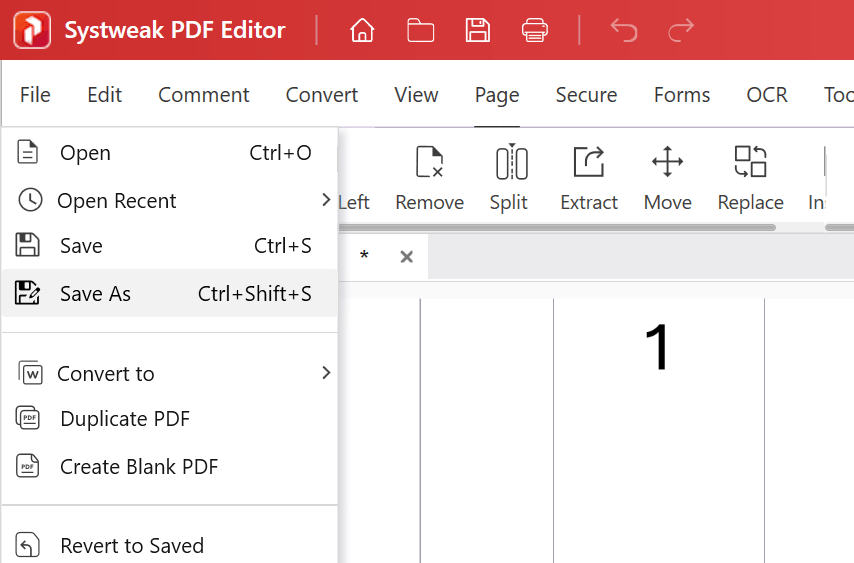Go to Home via house icon
Image resolution: width=854 pixels, height=563 pixels.
point(362,30)
